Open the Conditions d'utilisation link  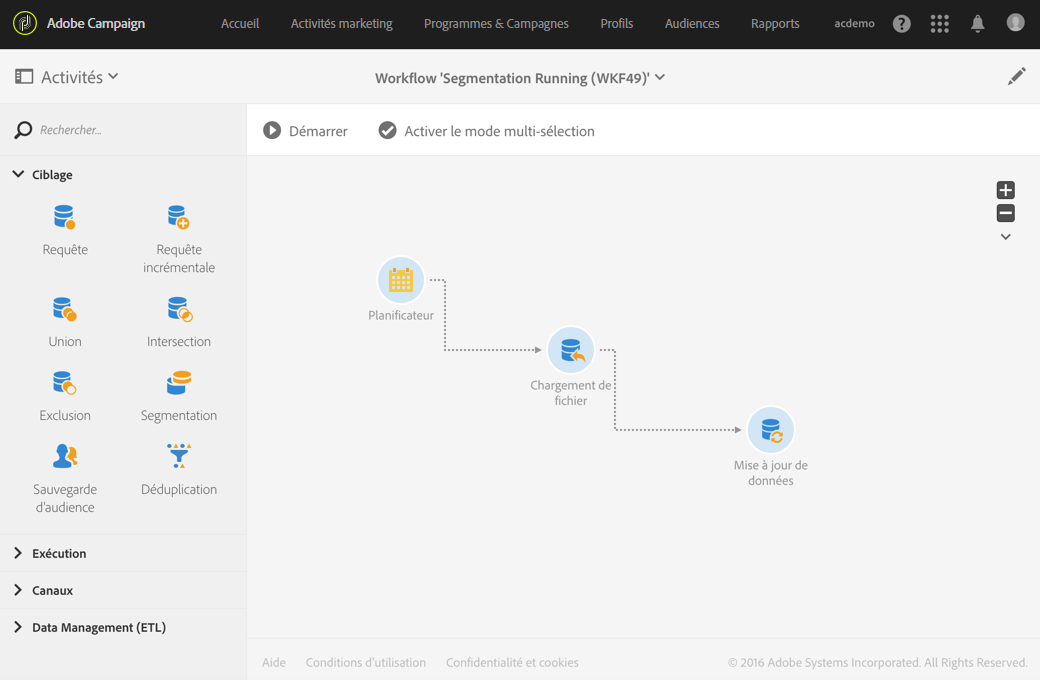coord(365,662)
